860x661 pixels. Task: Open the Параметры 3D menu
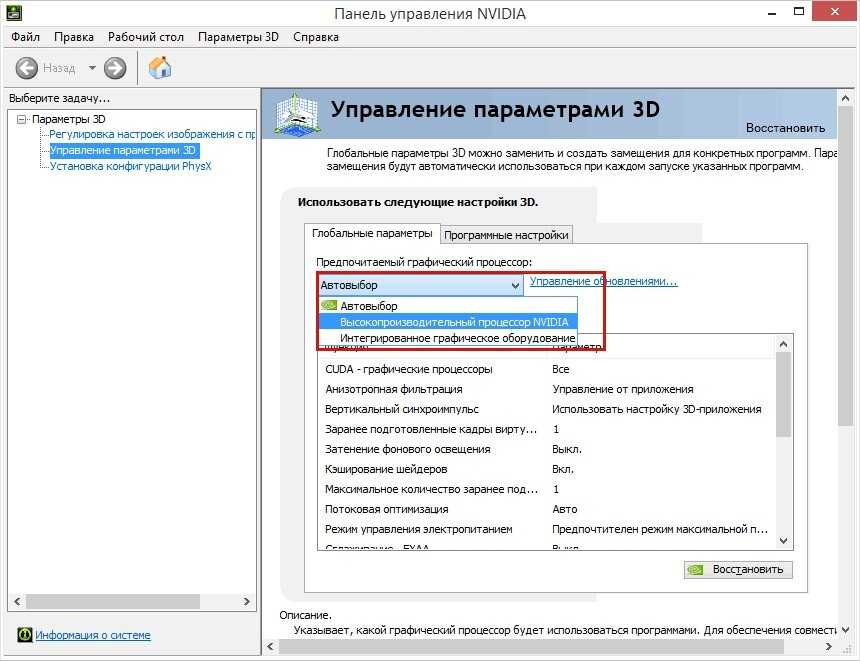238,37
